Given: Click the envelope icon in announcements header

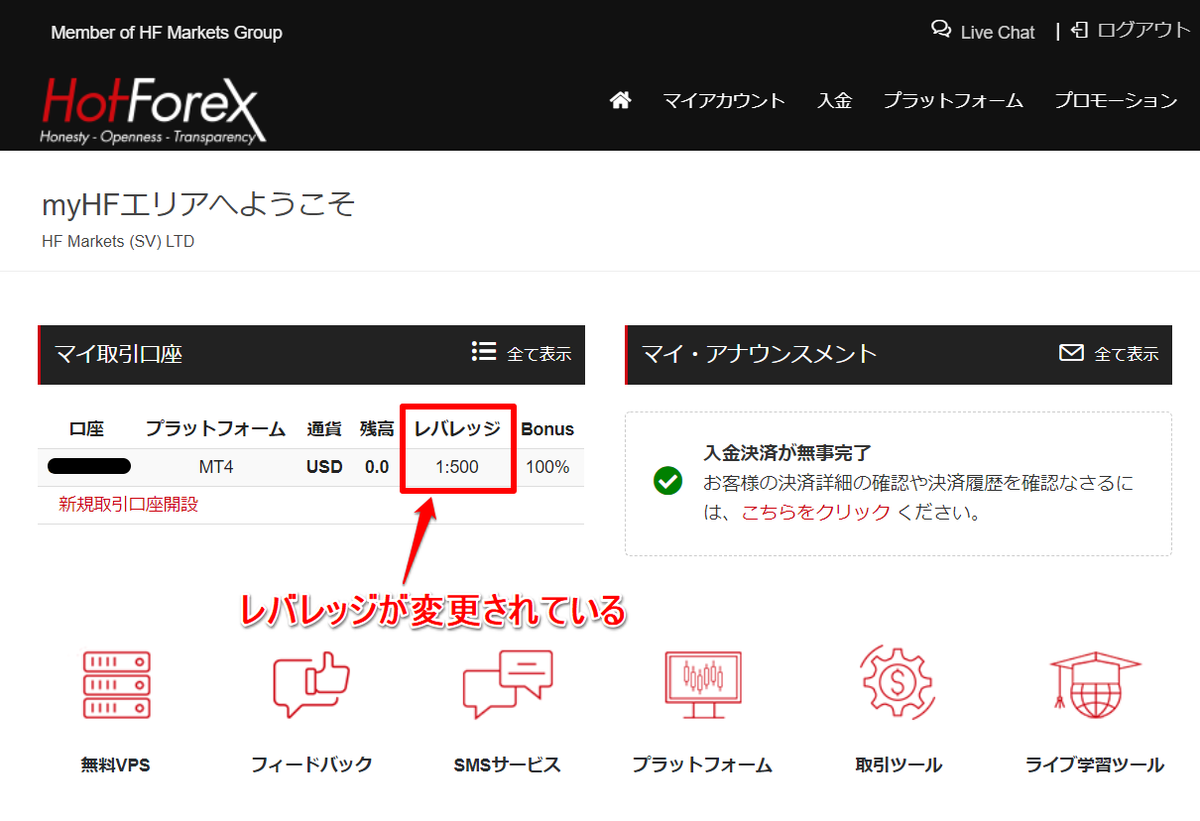Looking at the screenshot, I should pyautogui.click(x=1071, y=353).
